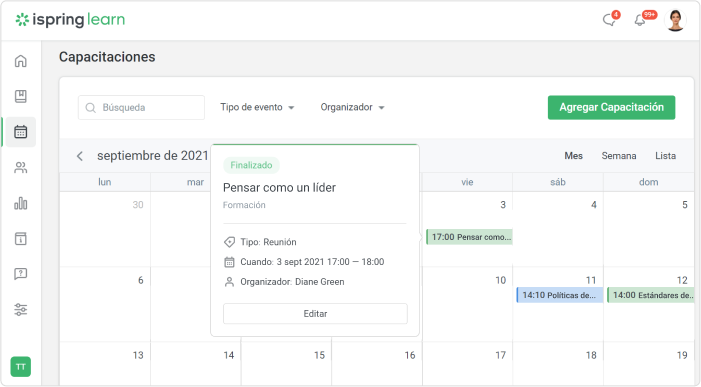Switch to Semana view
The image size is (701, 387).
[619, 156]
